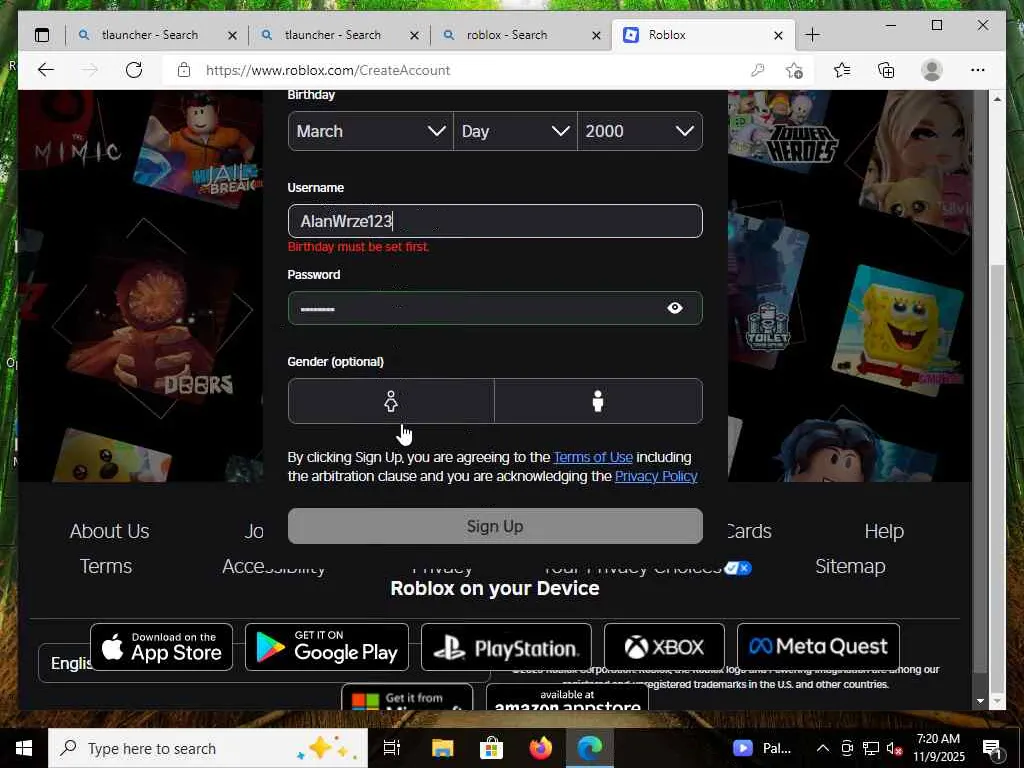
Task: Click the Sign Up button
Action: (x=495, y=526)
